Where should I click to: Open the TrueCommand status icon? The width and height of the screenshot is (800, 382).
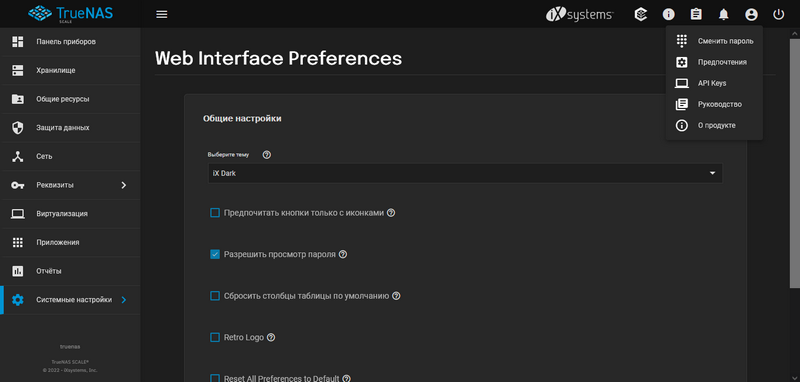[641, 14]
